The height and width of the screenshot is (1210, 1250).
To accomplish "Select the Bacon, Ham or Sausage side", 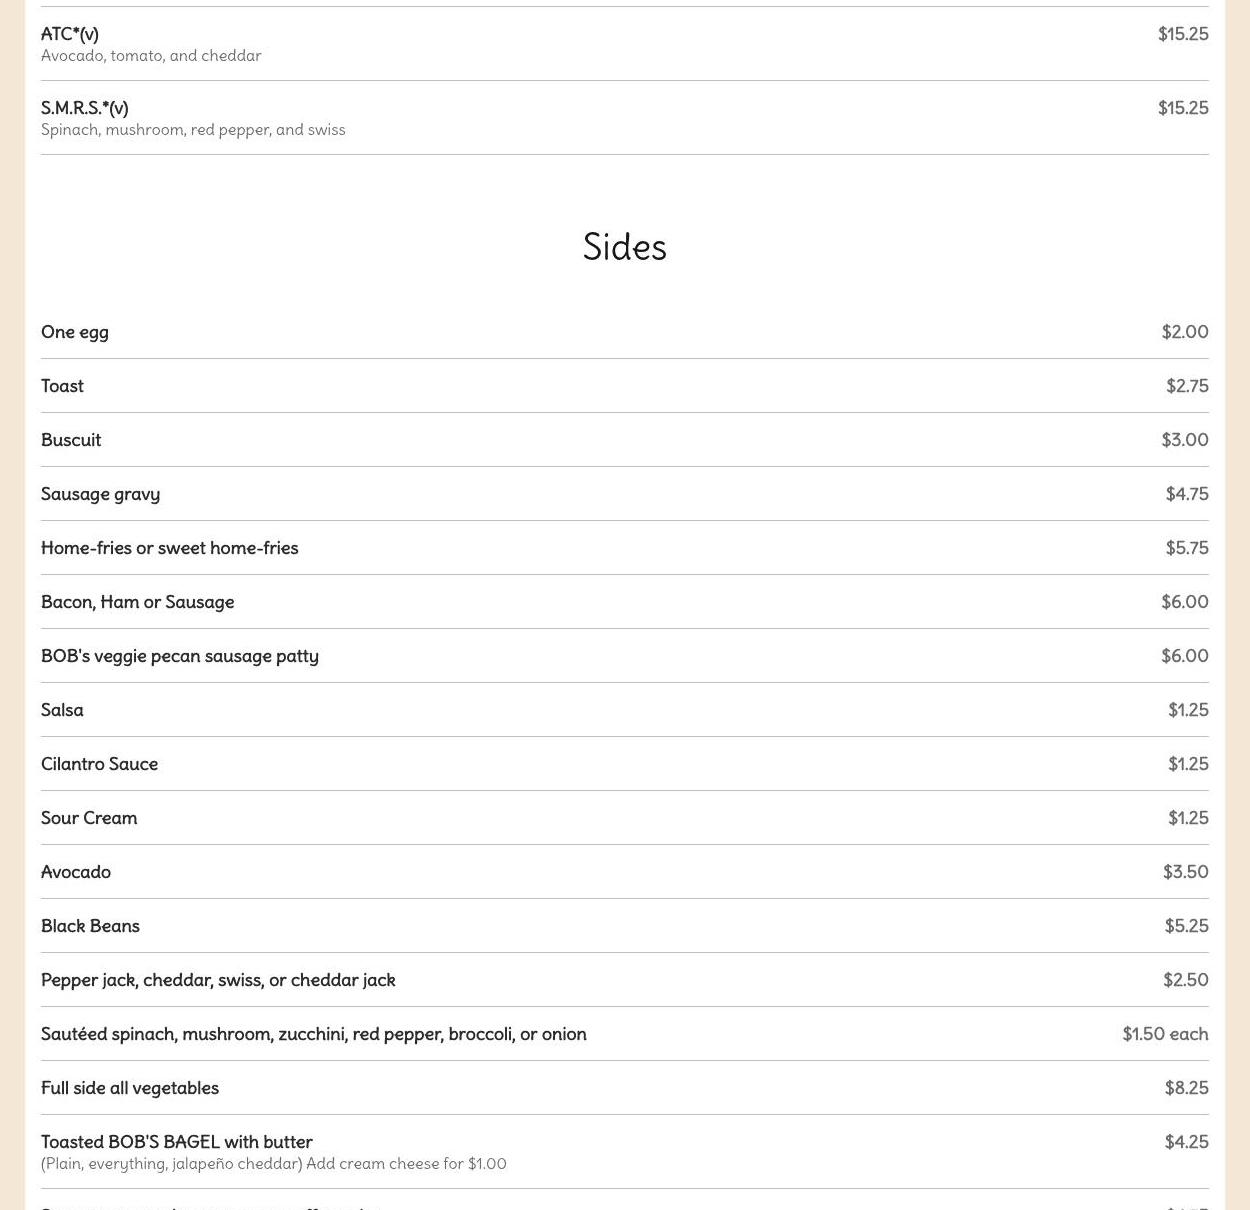I will 138,602.
